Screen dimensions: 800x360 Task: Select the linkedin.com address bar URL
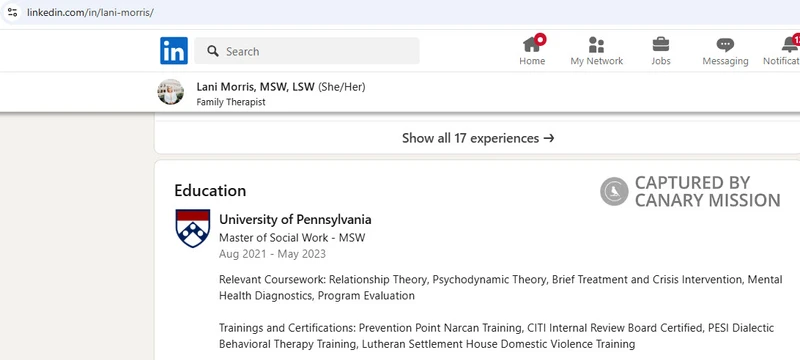[90, 13]
